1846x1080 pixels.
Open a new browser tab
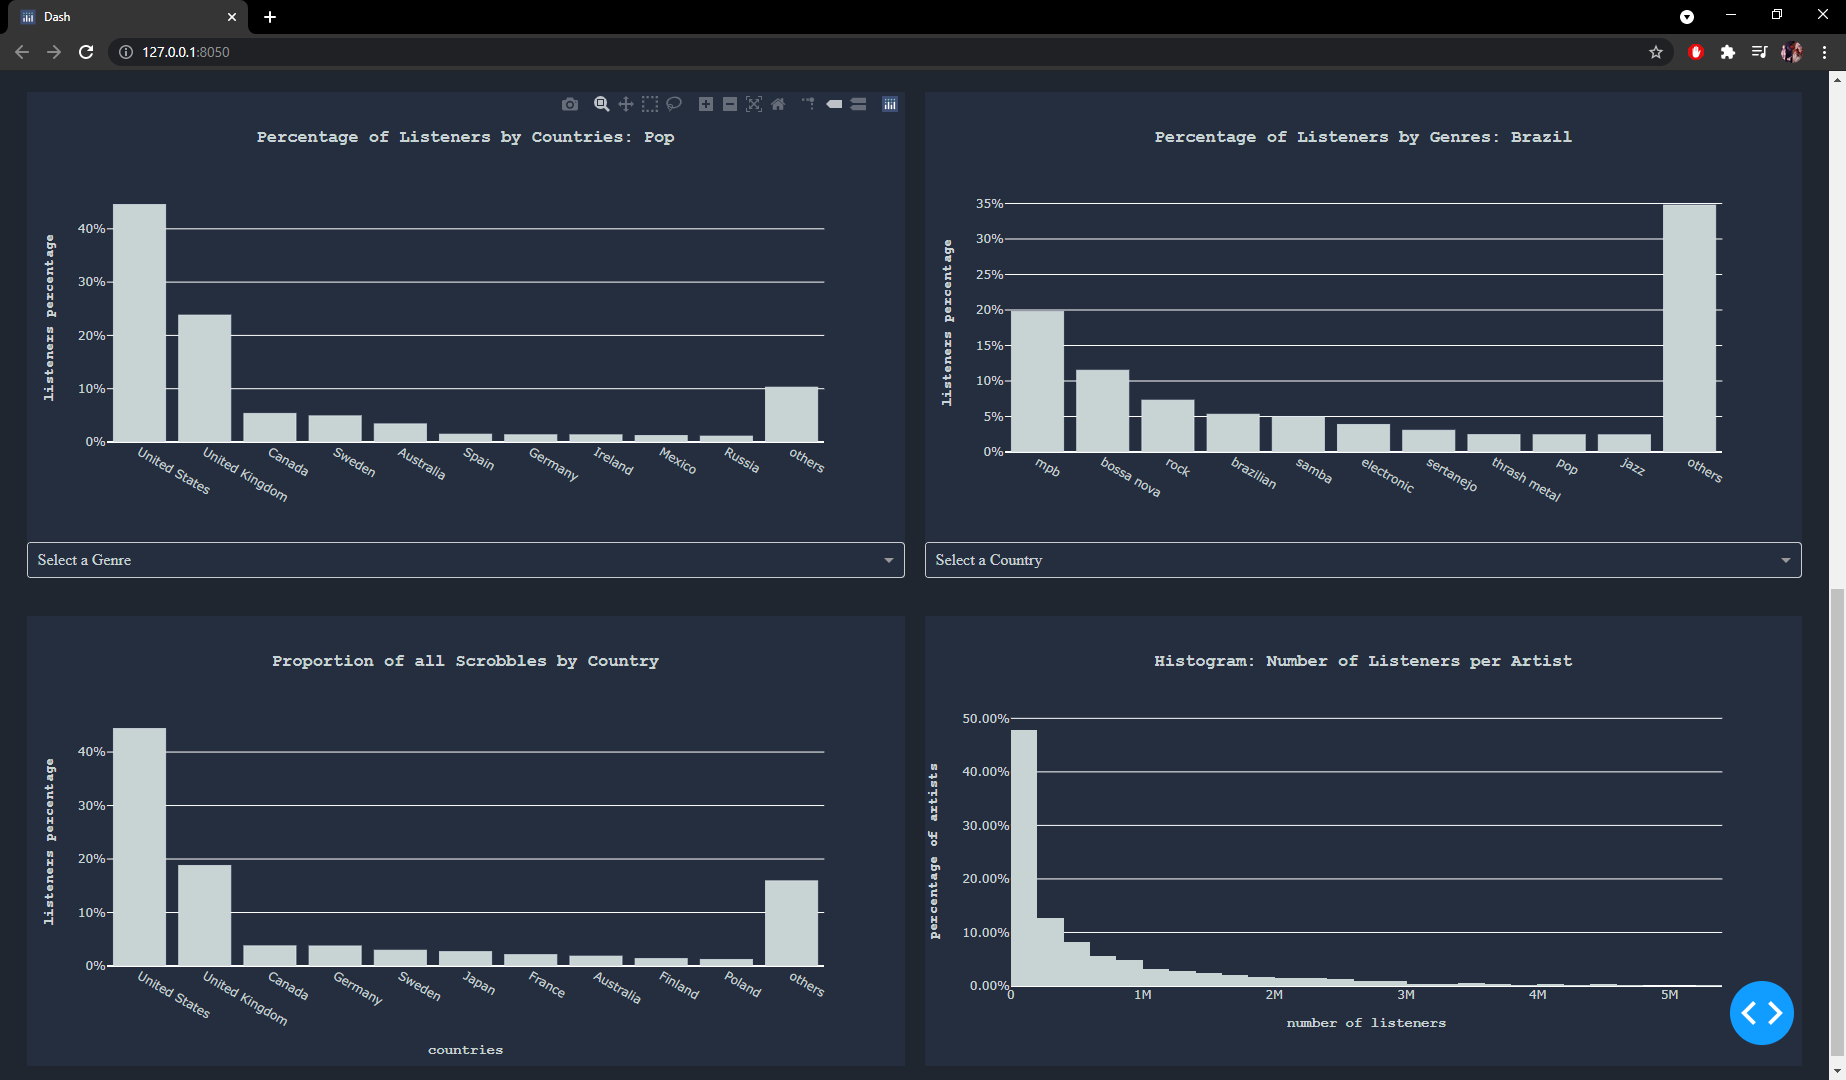[x=270, y=17]
